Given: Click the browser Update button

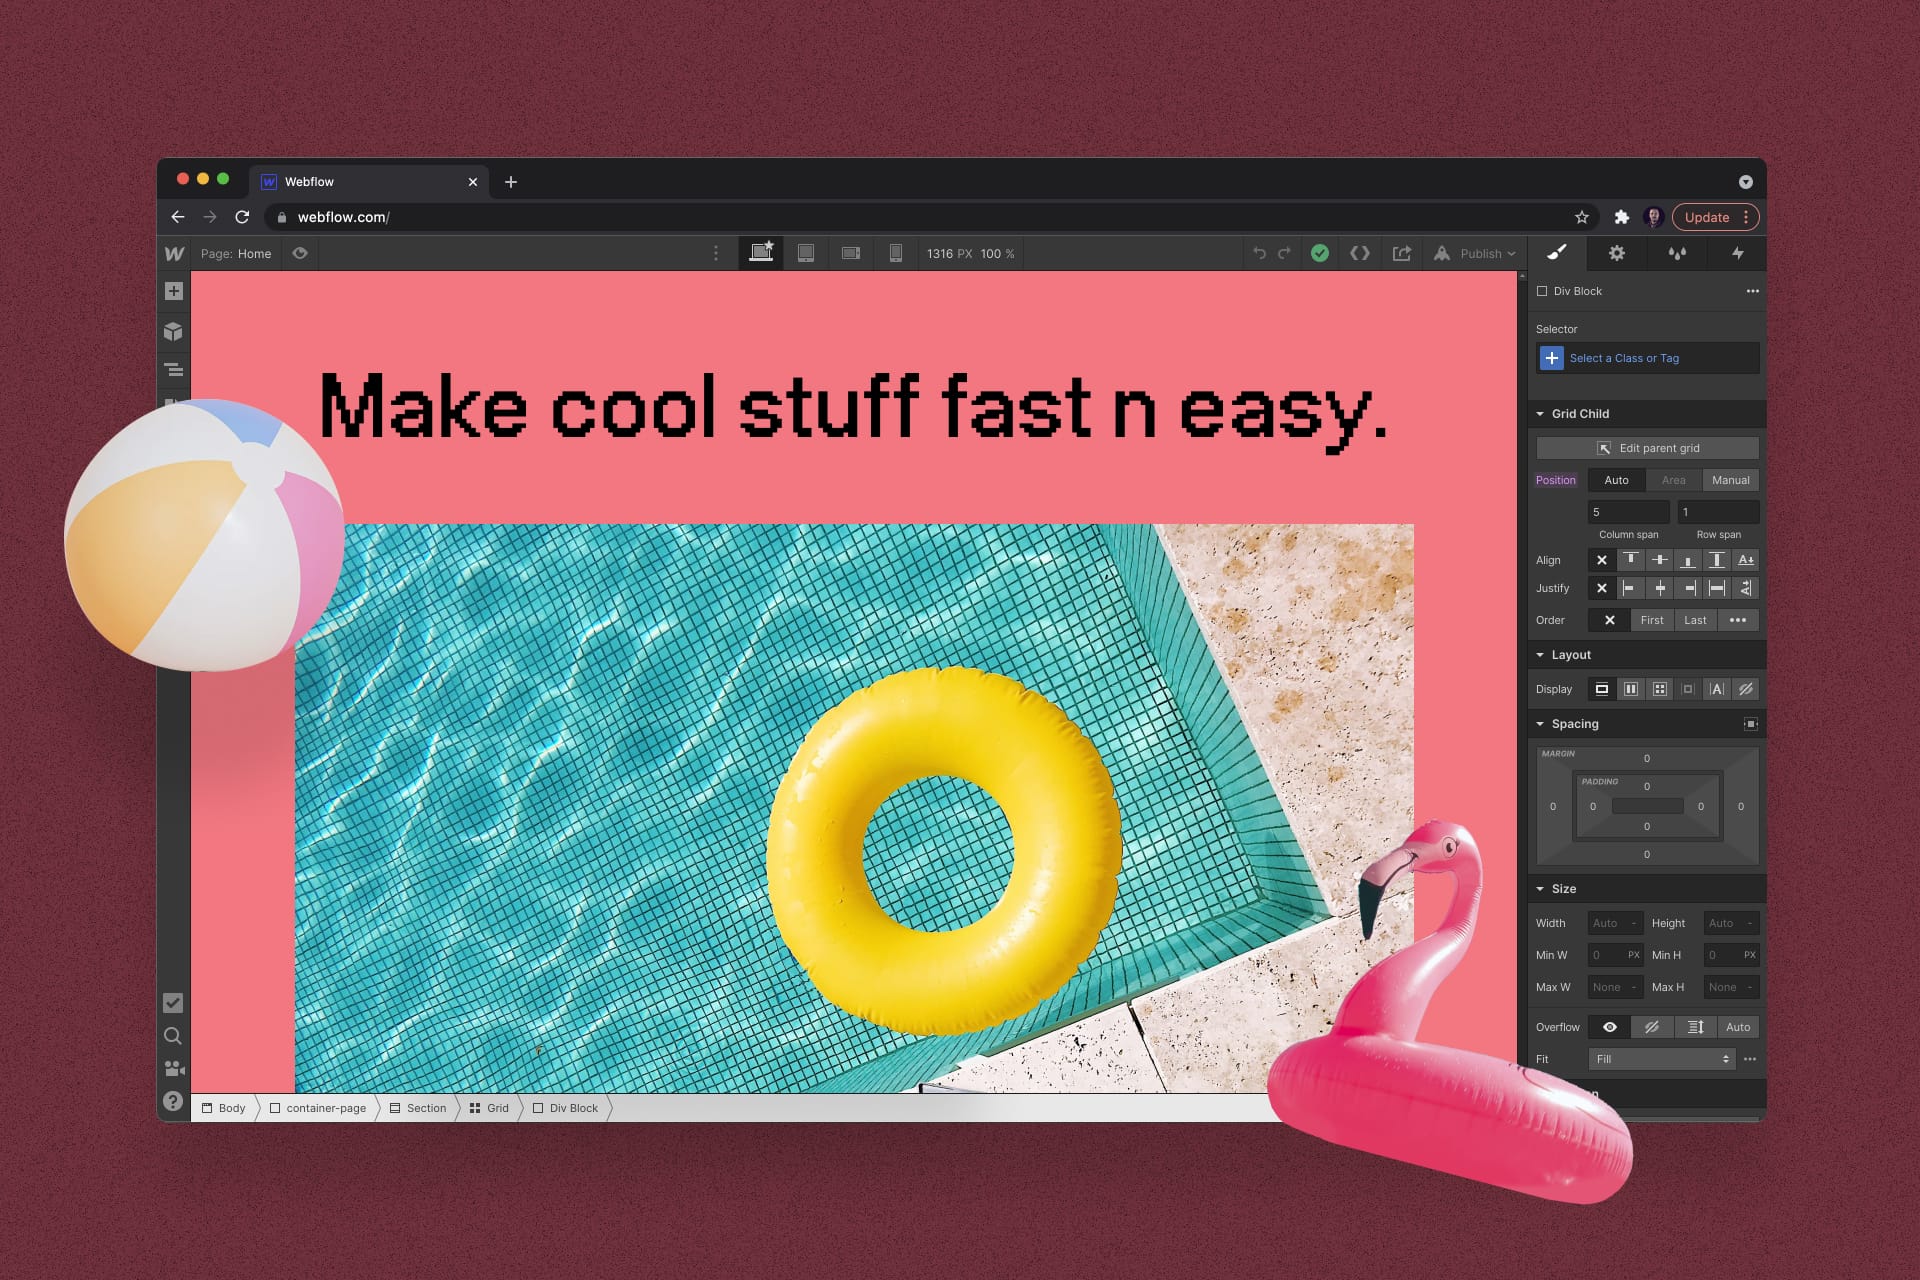Looking at the screenshot, I should (1706, 217).
